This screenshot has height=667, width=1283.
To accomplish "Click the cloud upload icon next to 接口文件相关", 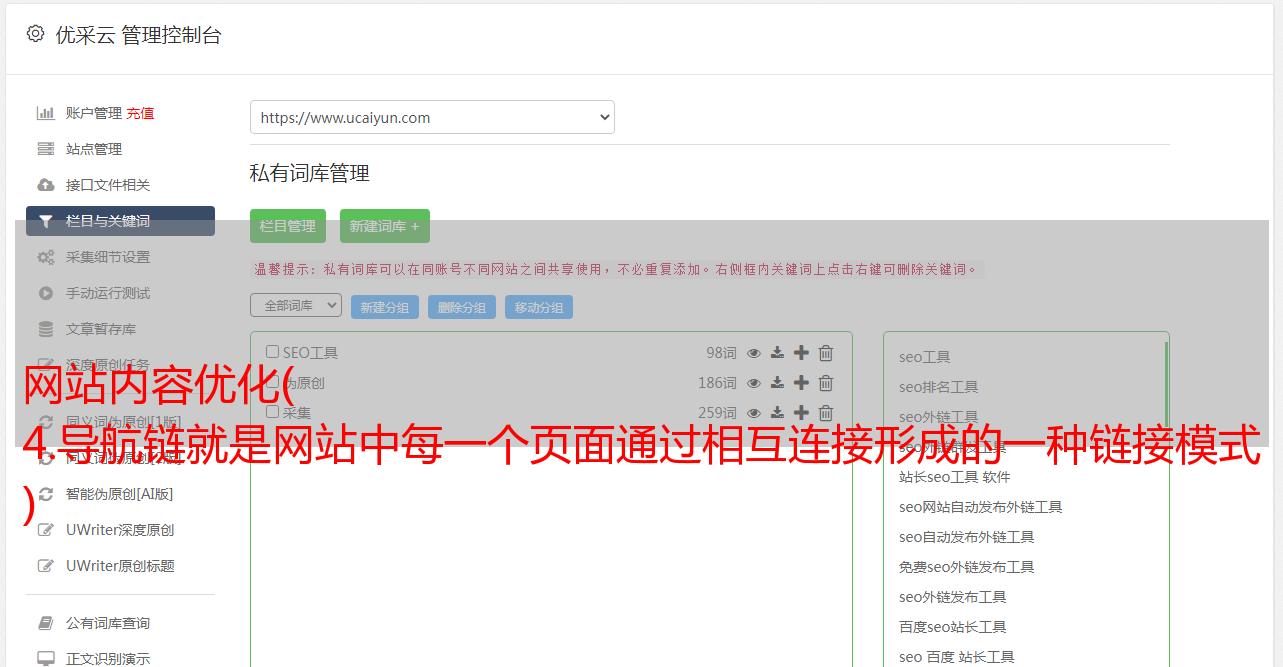I will 45,185.
